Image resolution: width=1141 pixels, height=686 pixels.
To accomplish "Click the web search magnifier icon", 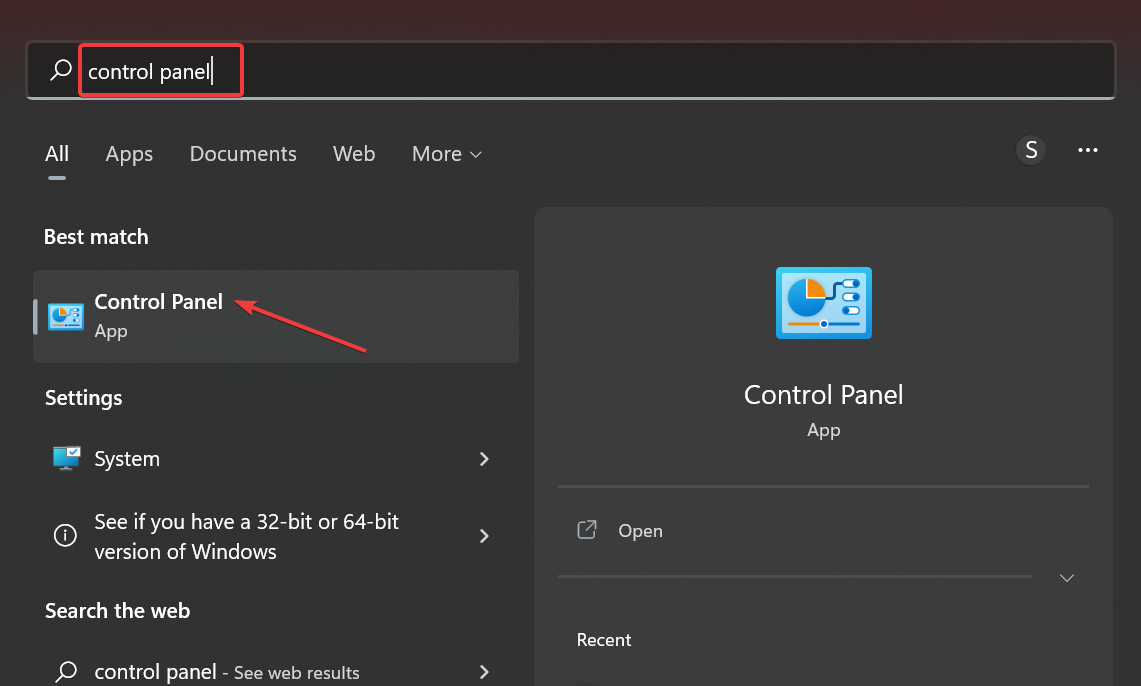I will click(66, 671).
